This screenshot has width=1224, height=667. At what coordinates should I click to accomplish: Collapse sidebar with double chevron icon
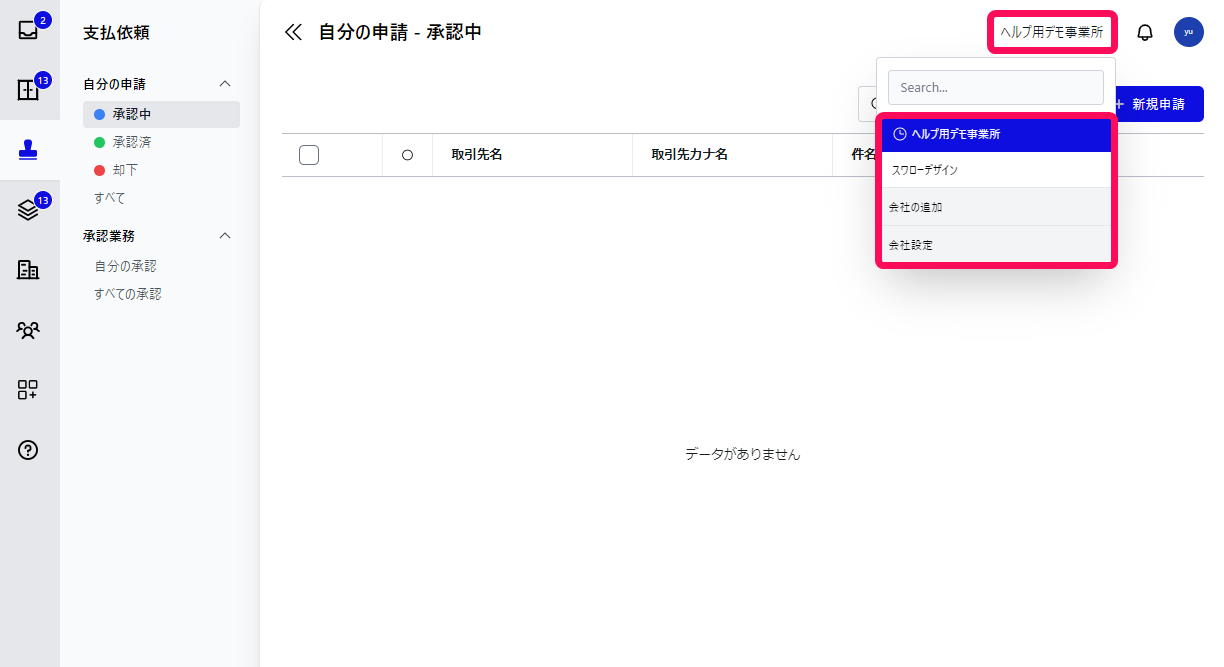click(293, 32)
